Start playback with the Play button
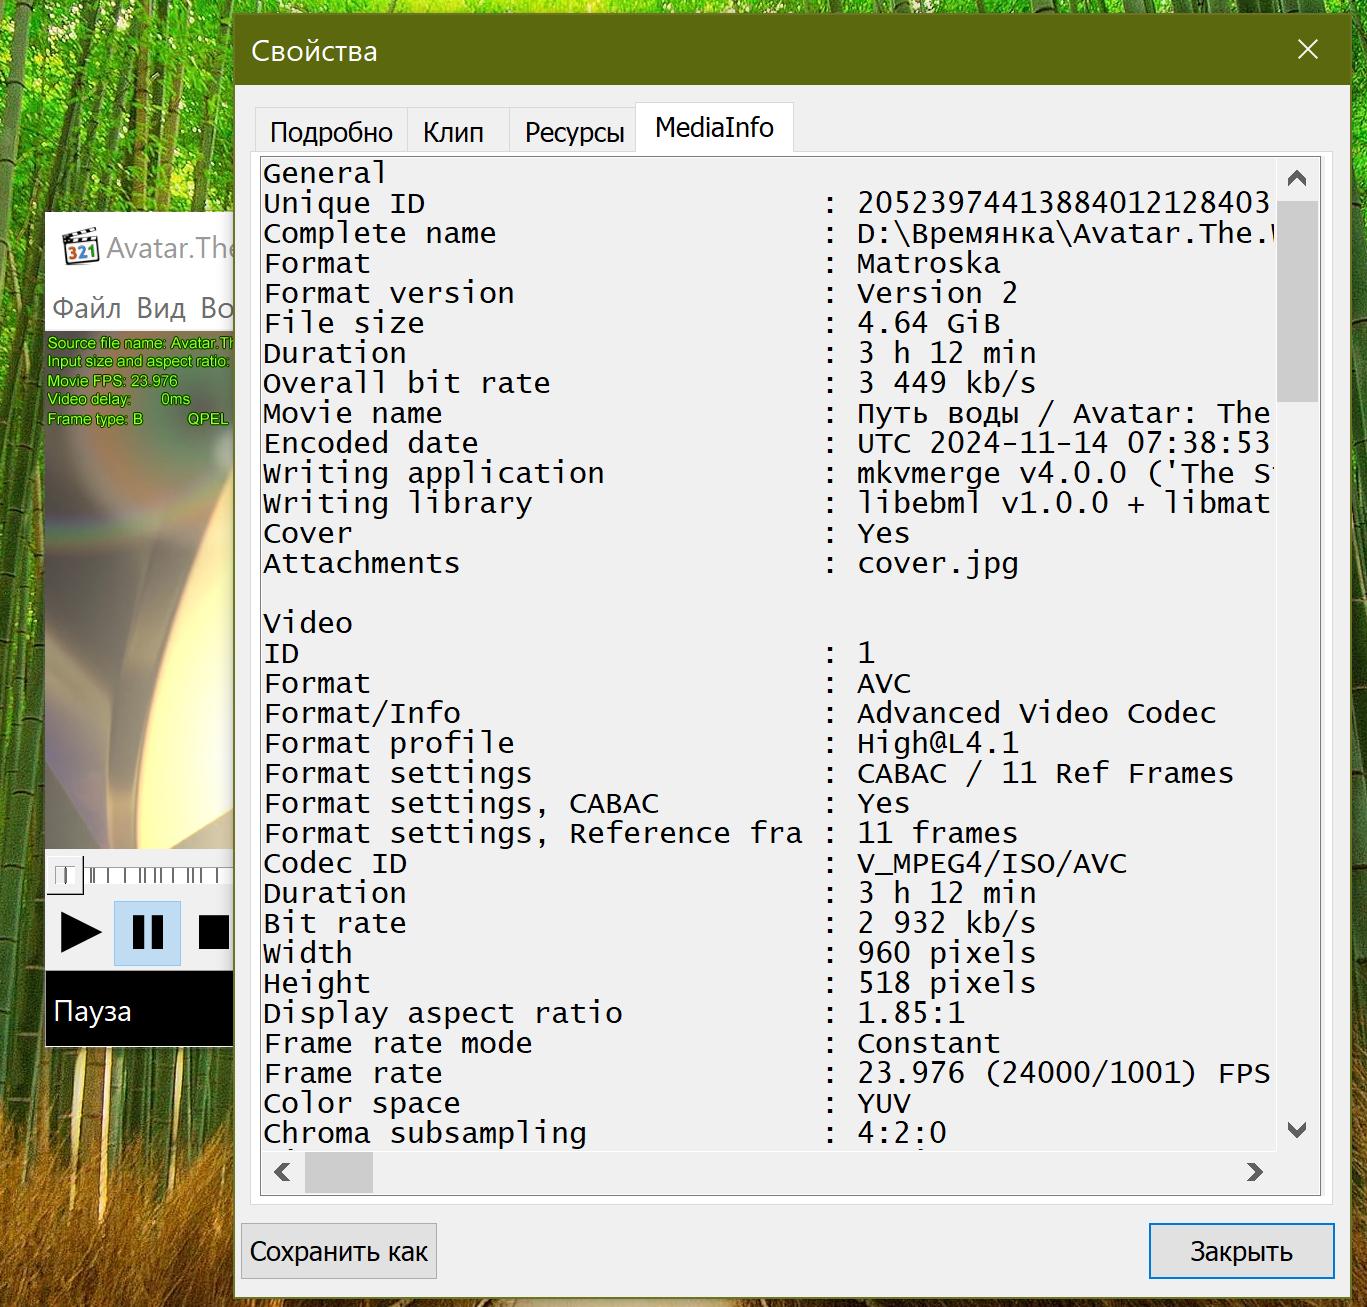This screenshot has width=1367, height=1307. click(x=81, y=933)
